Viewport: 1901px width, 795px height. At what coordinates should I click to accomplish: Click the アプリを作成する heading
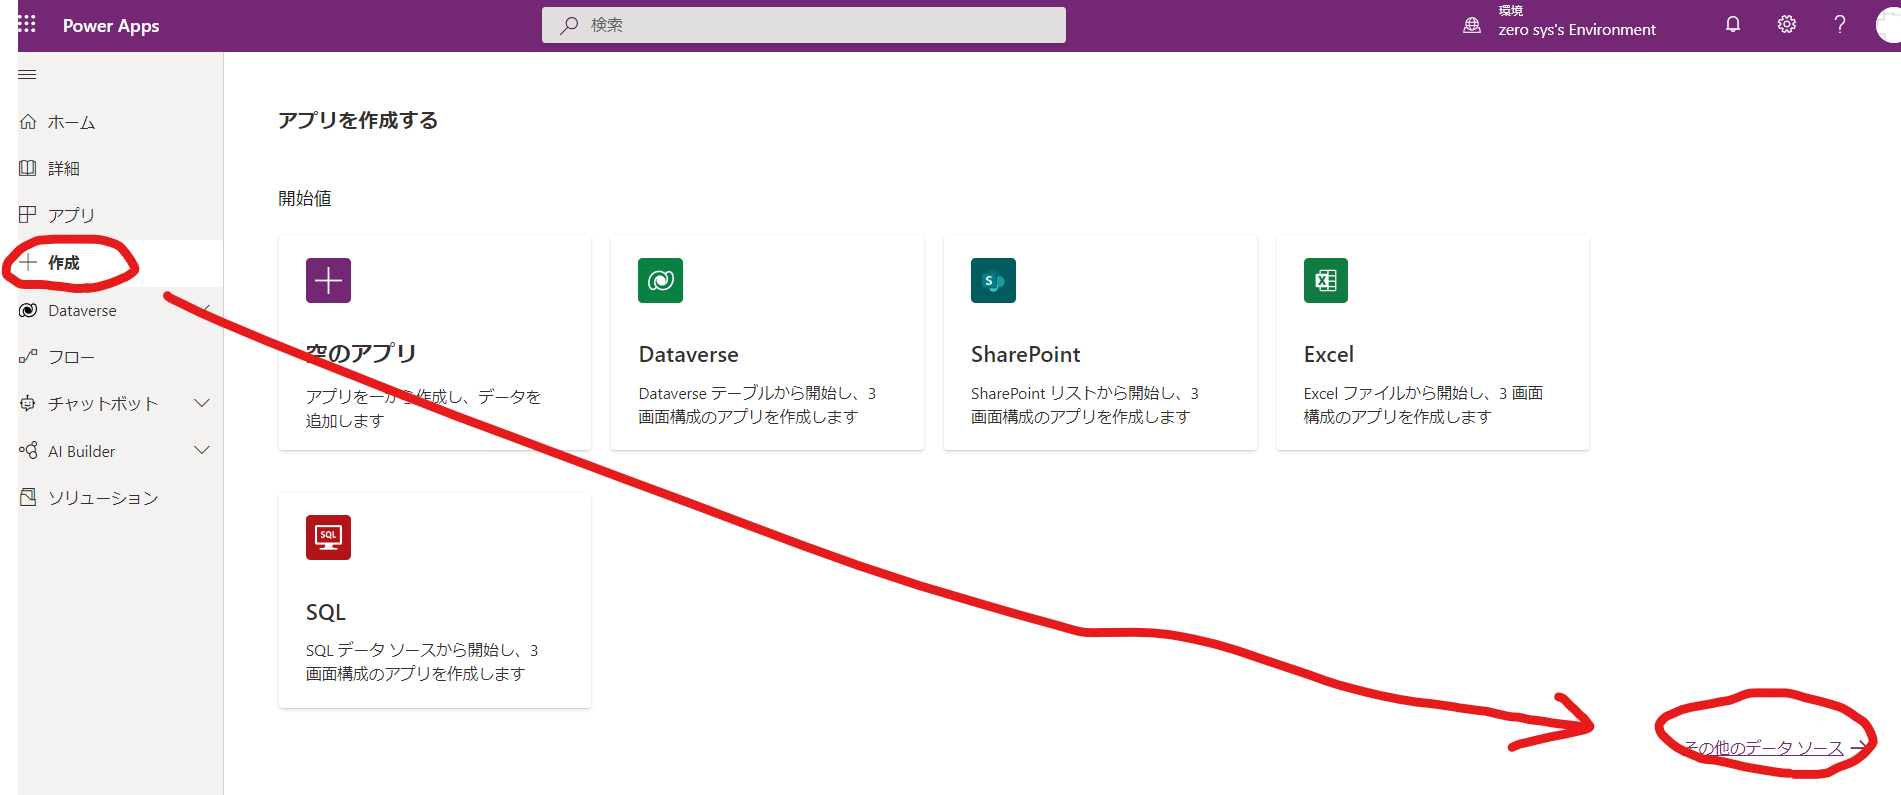click(358, 120)
